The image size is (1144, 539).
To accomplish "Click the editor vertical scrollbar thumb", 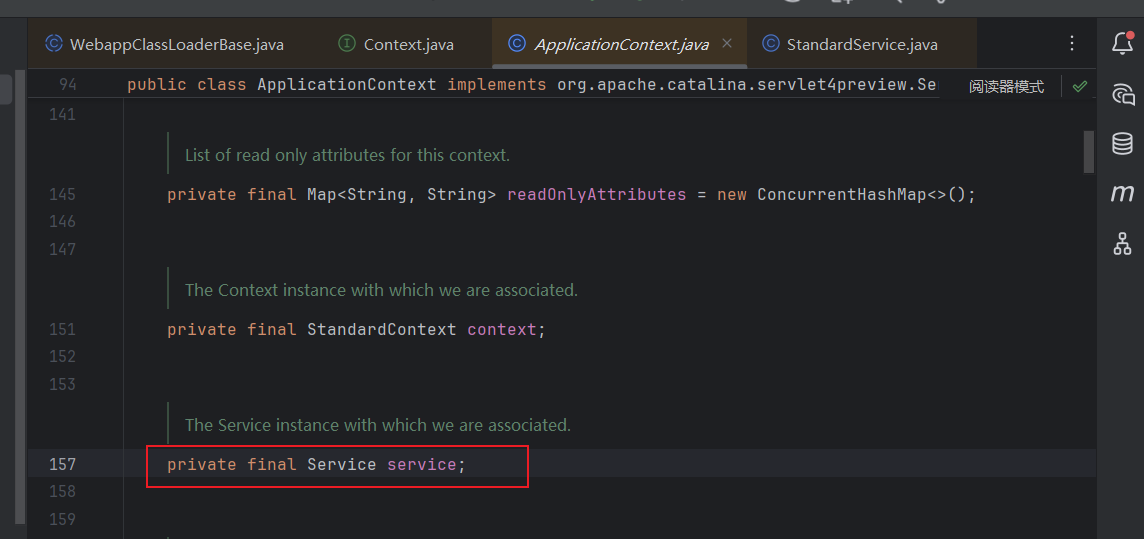I will point(1089,152).
